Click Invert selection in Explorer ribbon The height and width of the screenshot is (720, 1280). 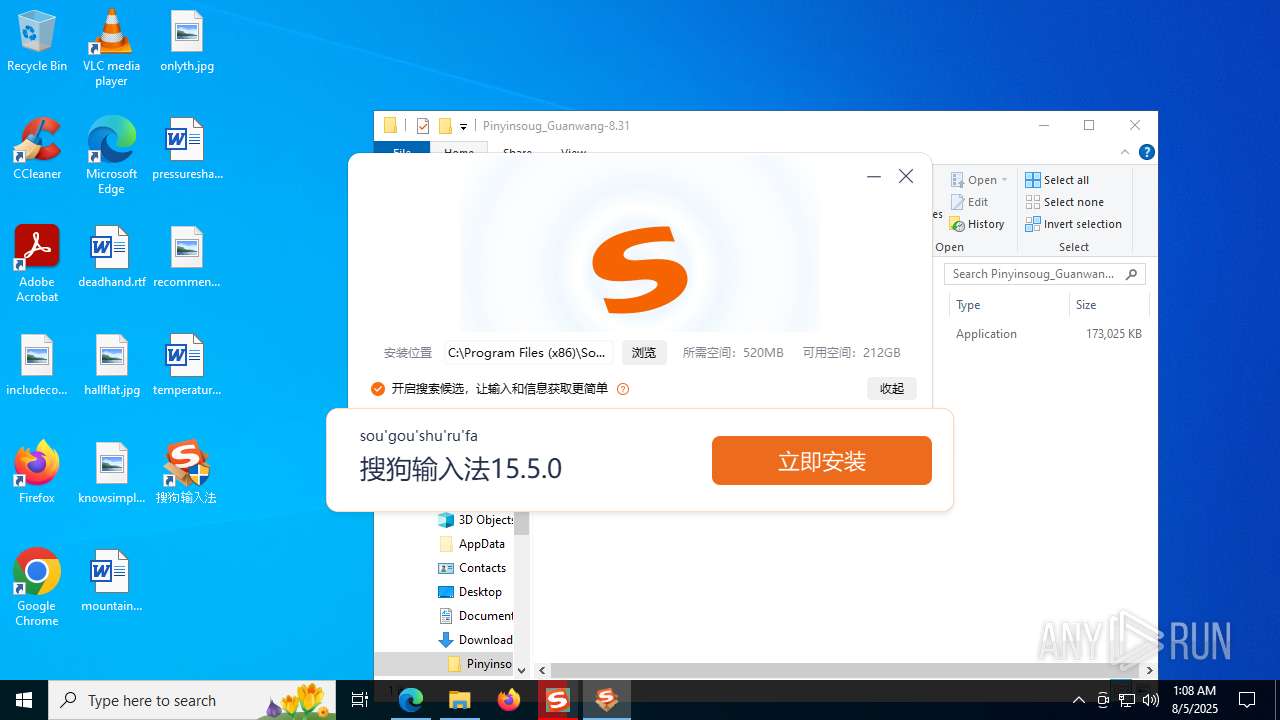1073,224
